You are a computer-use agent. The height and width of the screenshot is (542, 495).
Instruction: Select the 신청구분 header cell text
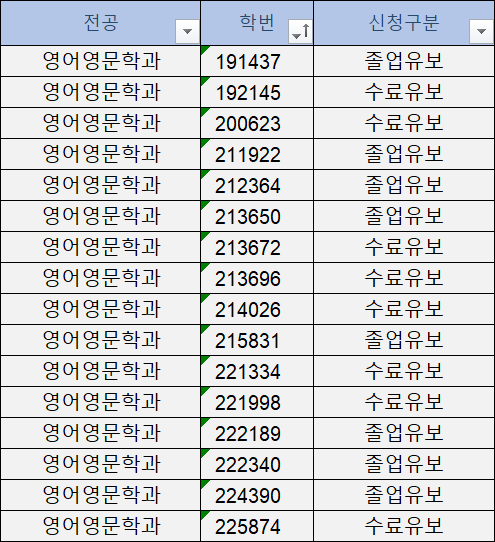(404, 23)
